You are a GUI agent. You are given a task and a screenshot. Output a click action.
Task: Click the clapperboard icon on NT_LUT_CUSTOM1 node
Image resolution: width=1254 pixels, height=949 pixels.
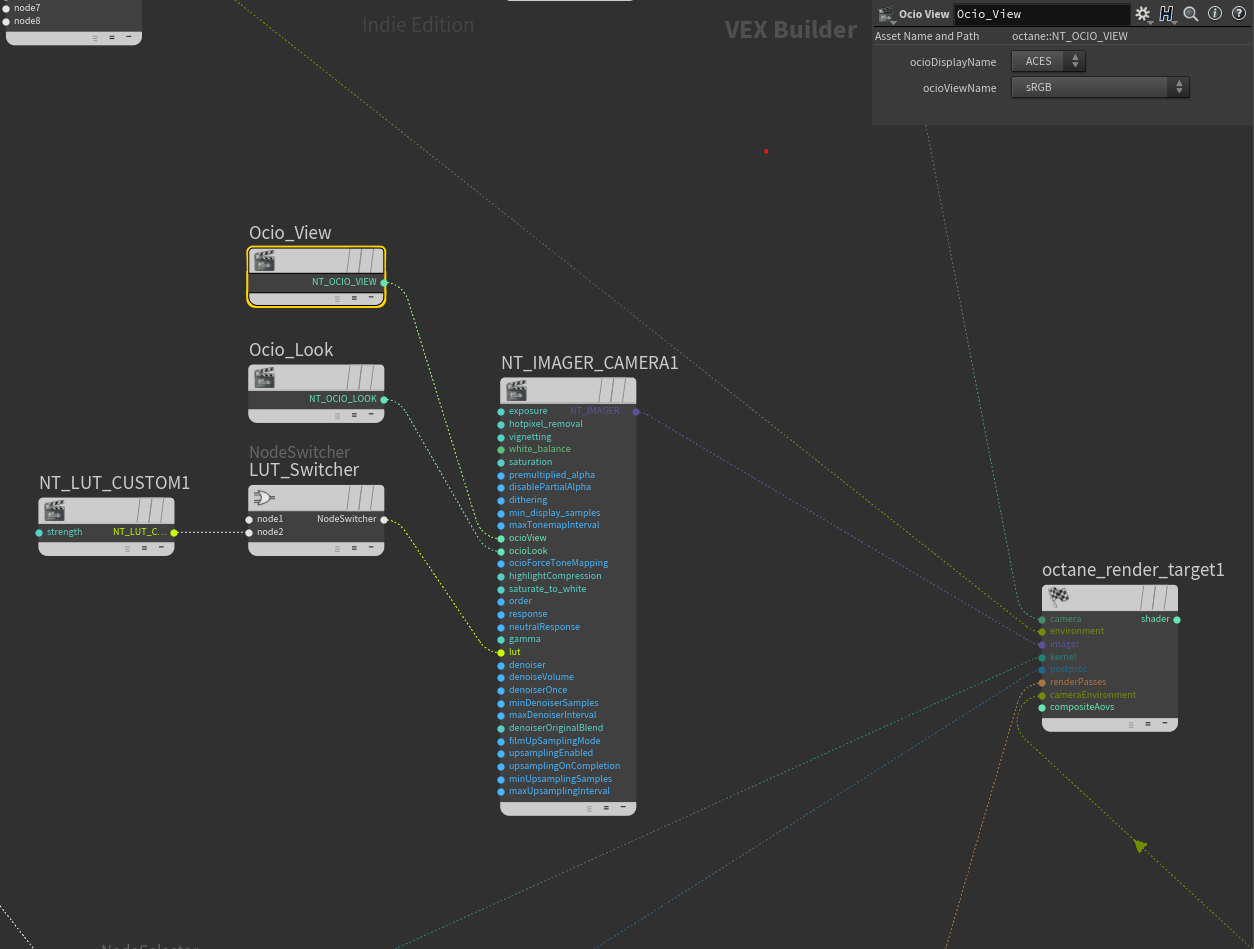click(54, 511)
